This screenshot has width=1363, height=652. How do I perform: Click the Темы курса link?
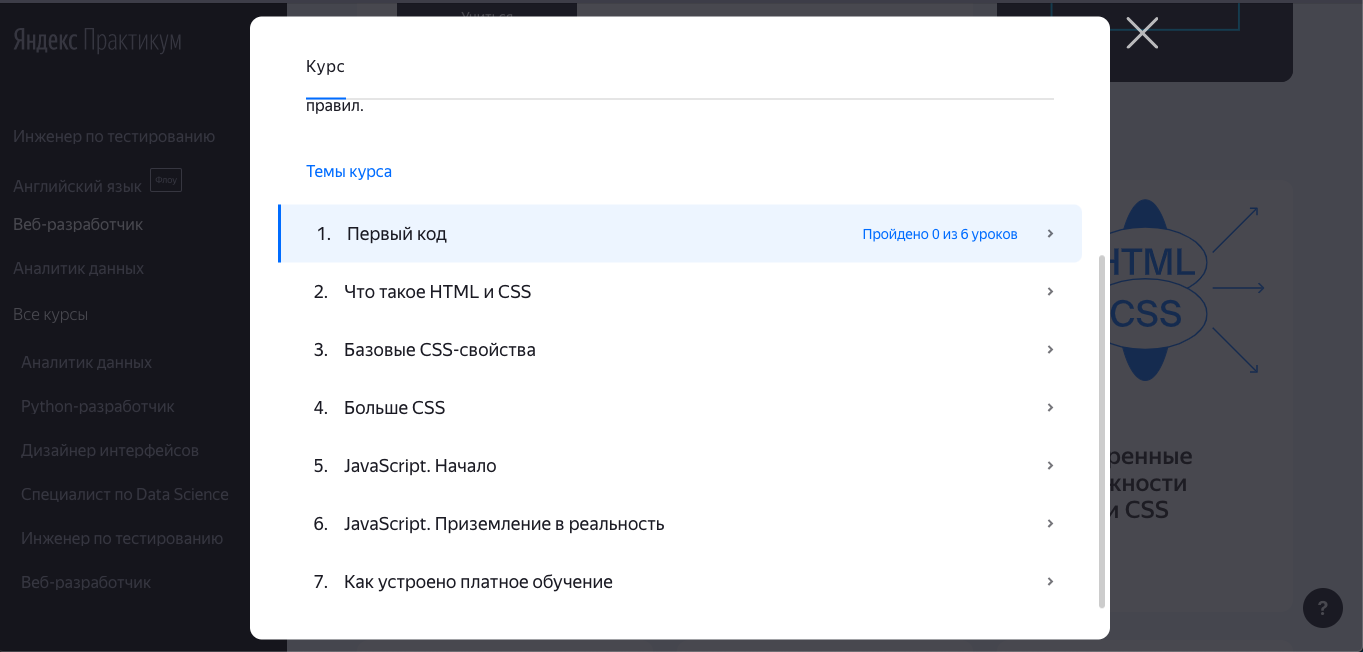[349, 172]
